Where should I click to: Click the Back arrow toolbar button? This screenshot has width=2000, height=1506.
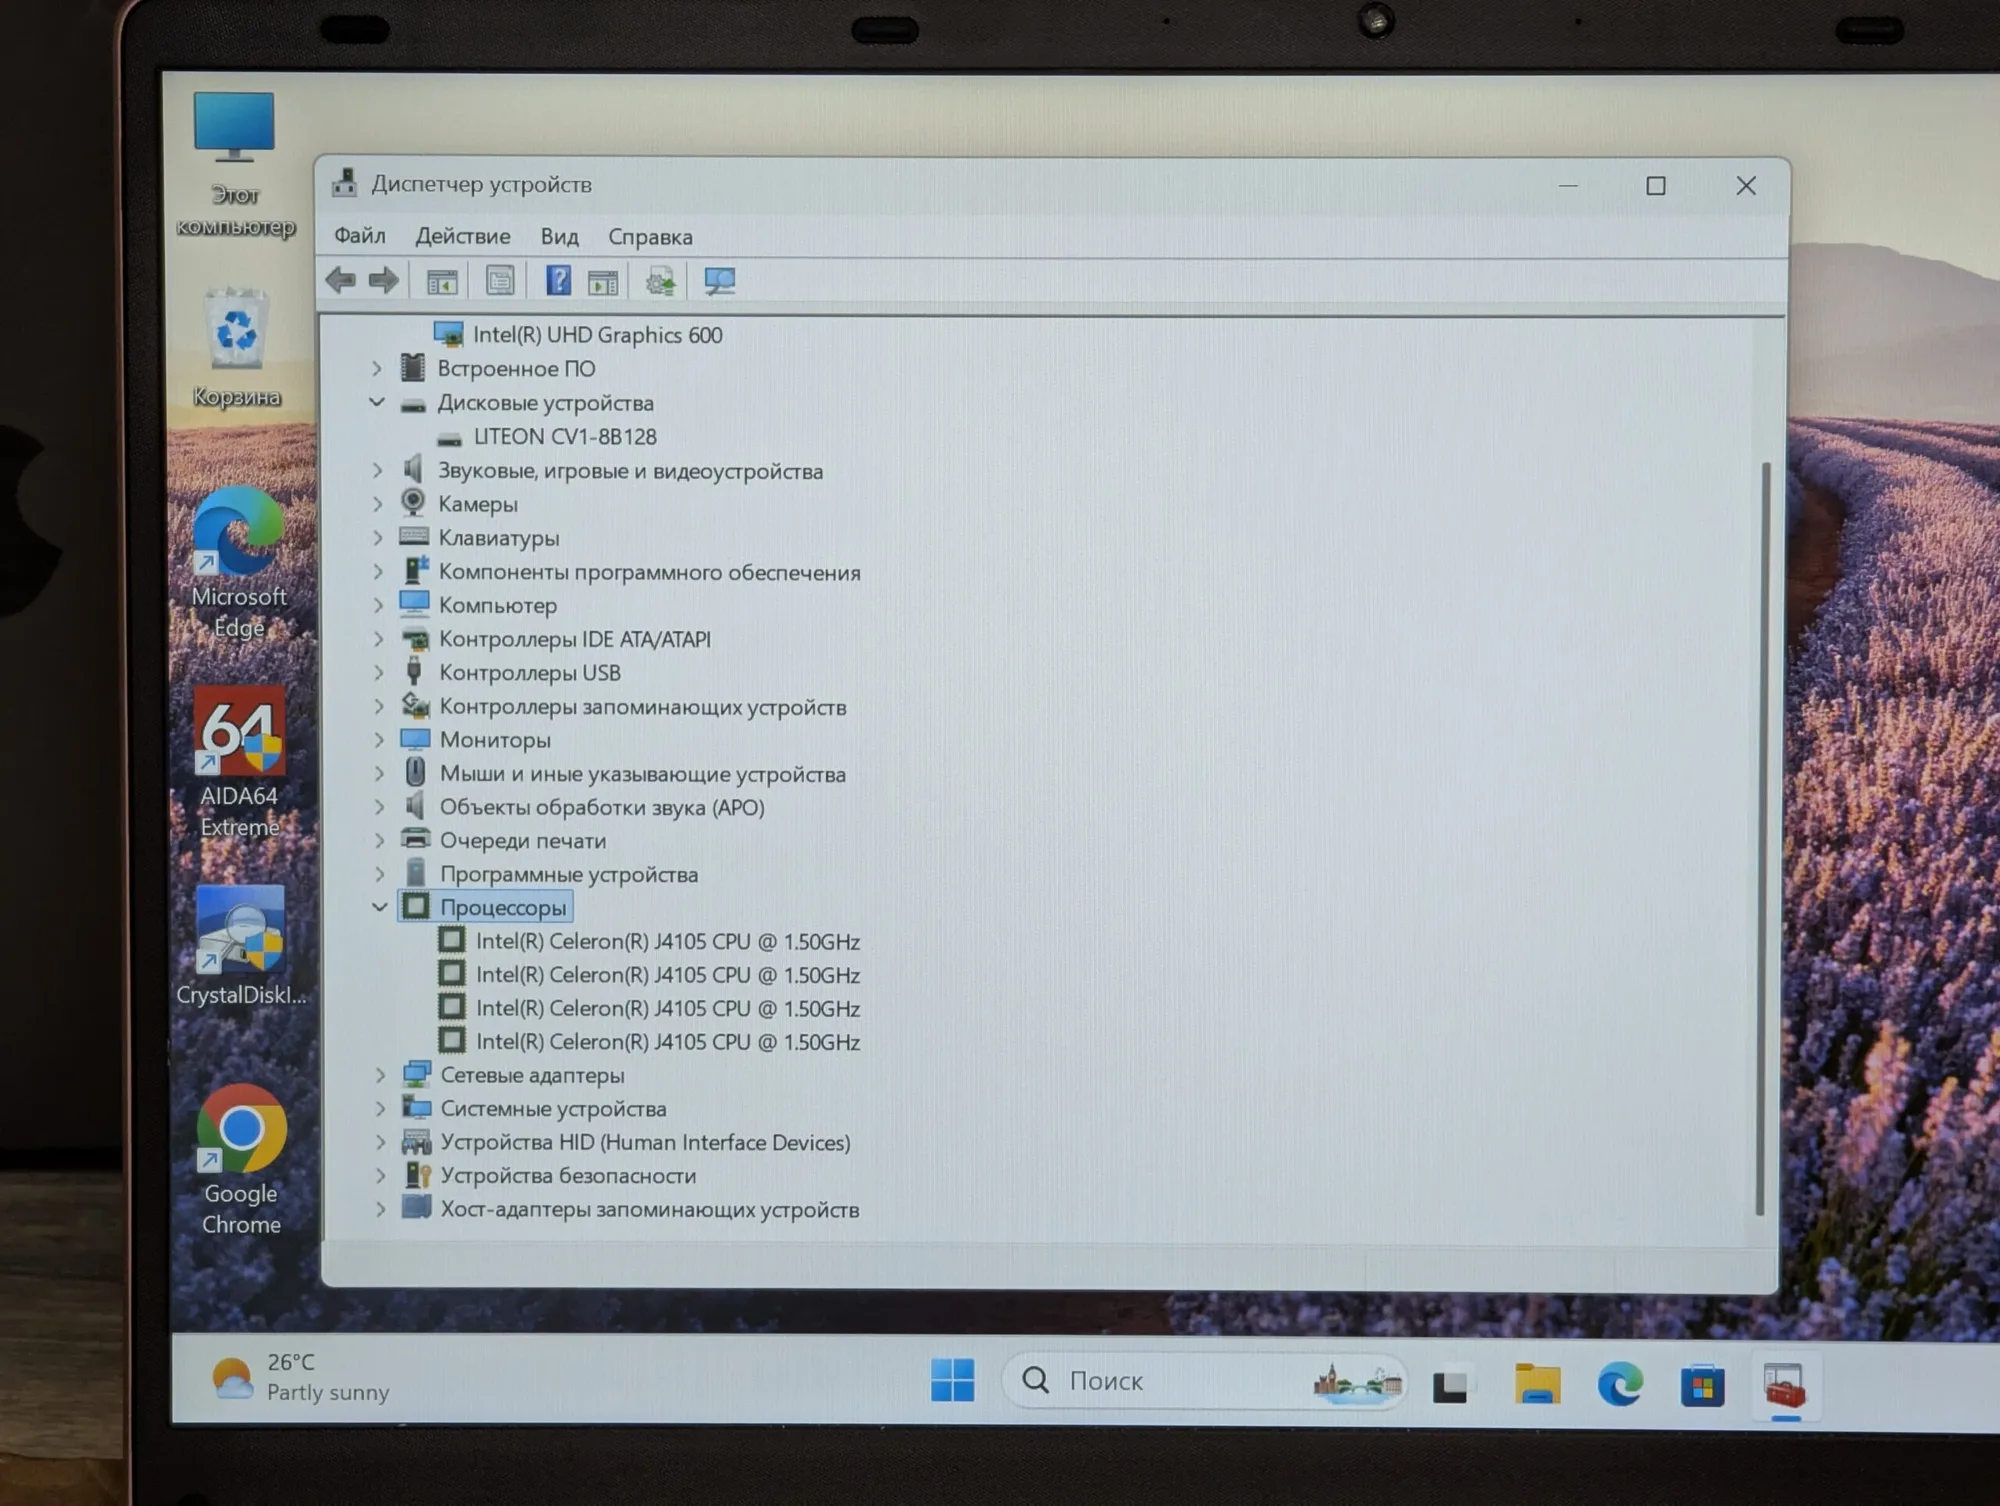click(x=341, y=281)
